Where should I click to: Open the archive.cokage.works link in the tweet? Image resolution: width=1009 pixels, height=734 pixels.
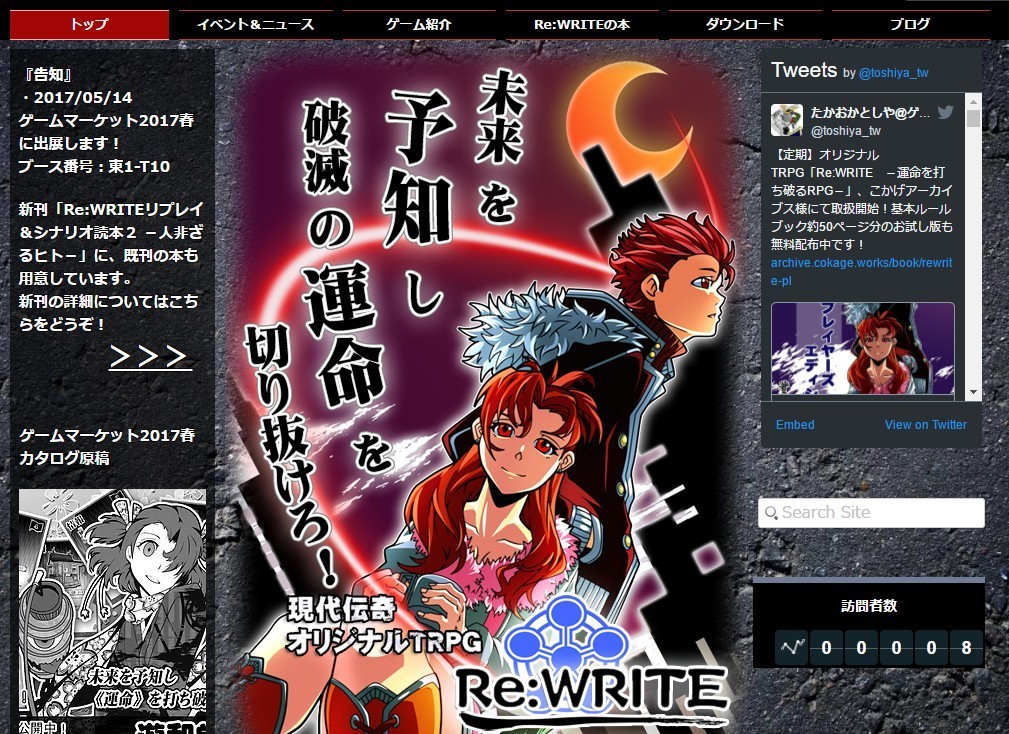(862, 271)
